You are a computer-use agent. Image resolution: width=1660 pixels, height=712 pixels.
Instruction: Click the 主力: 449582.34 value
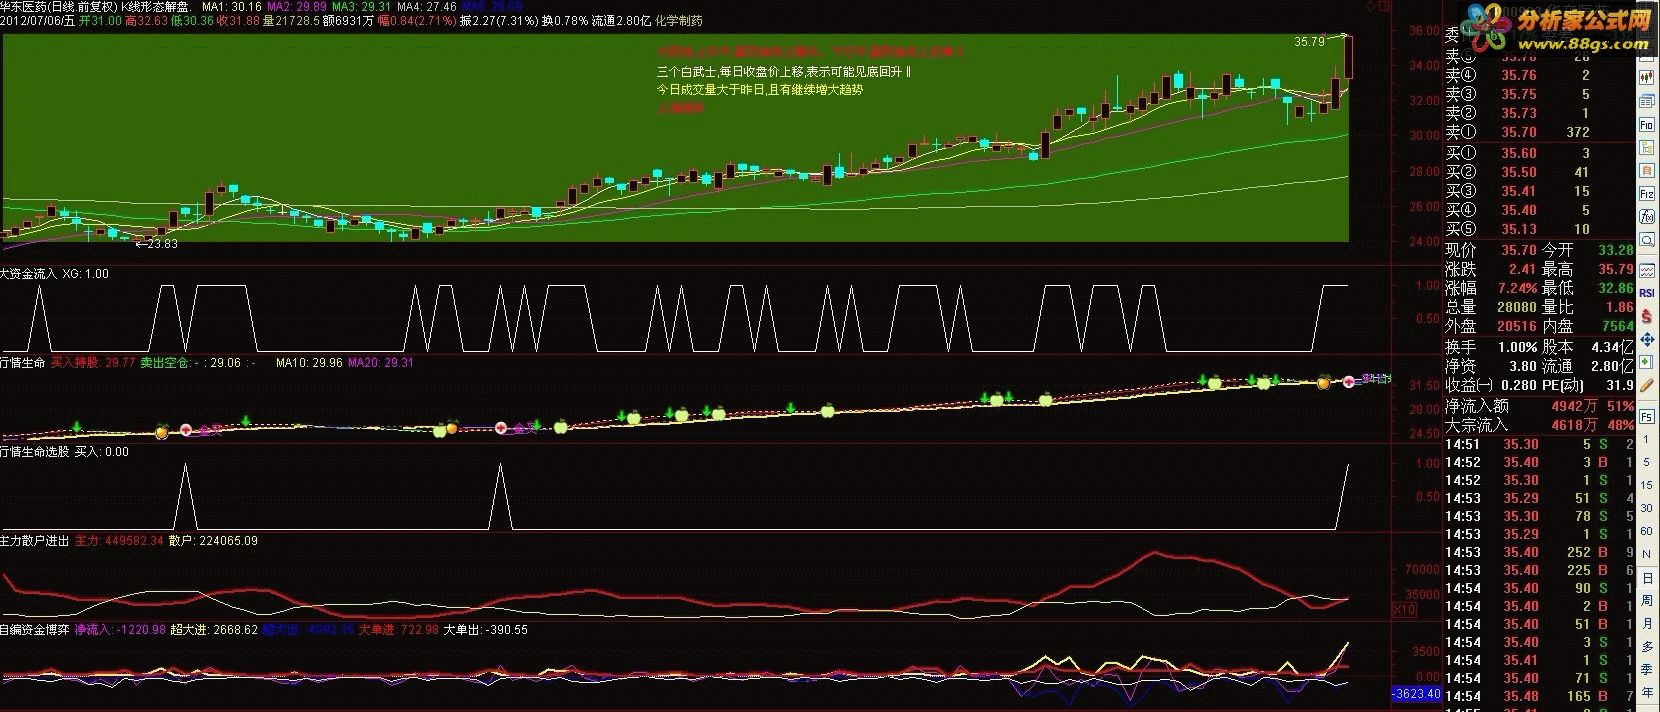pos(118,540)
